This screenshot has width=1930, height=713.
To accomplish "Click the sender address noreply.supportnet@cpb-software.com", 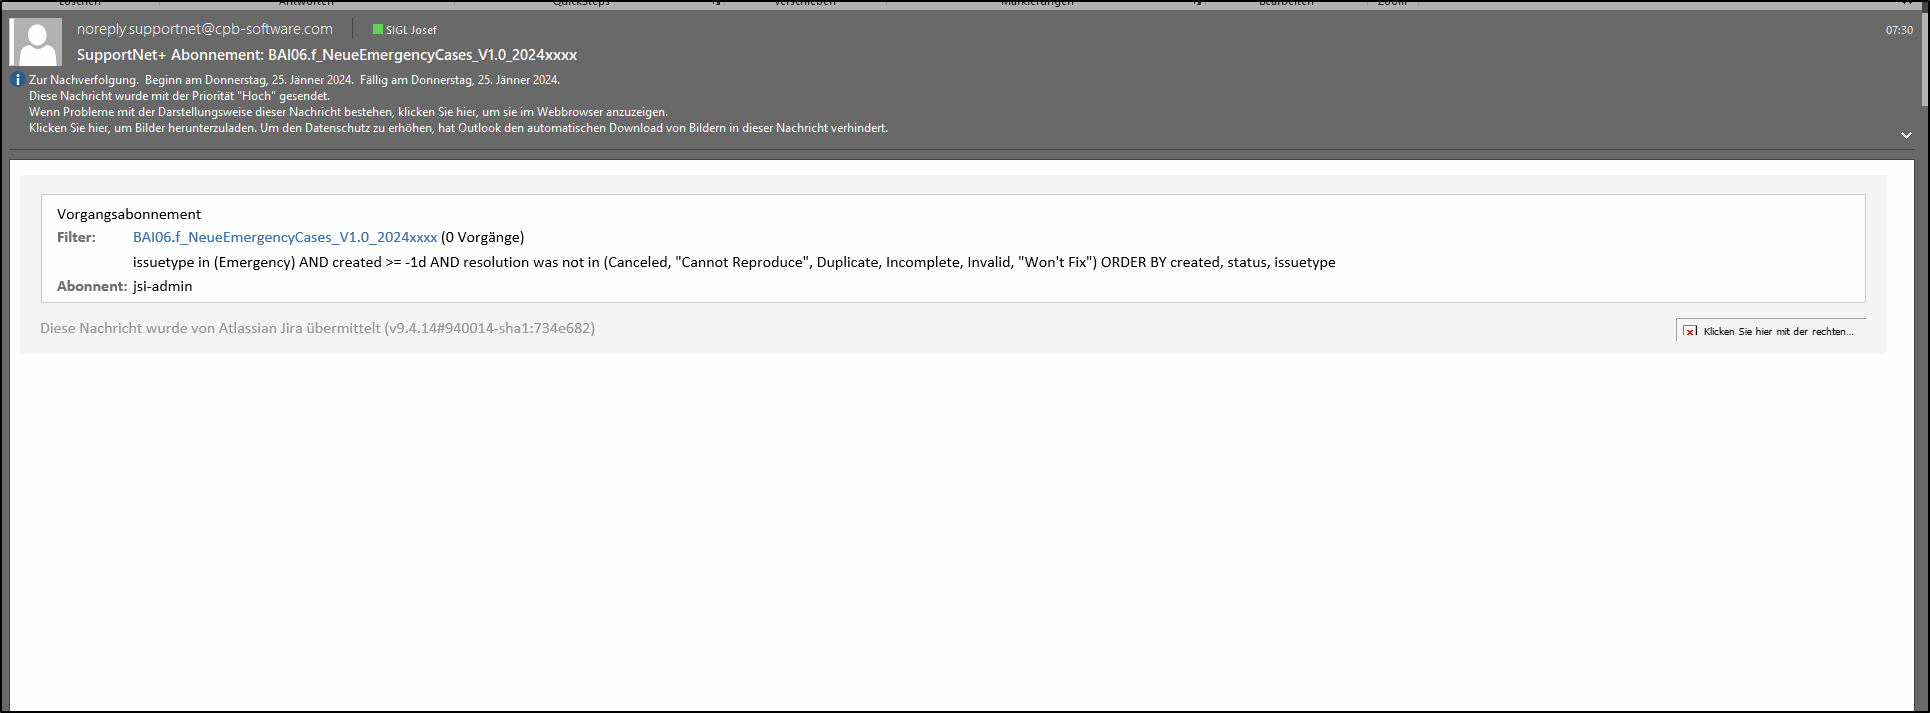I will (x=205, y=29).
